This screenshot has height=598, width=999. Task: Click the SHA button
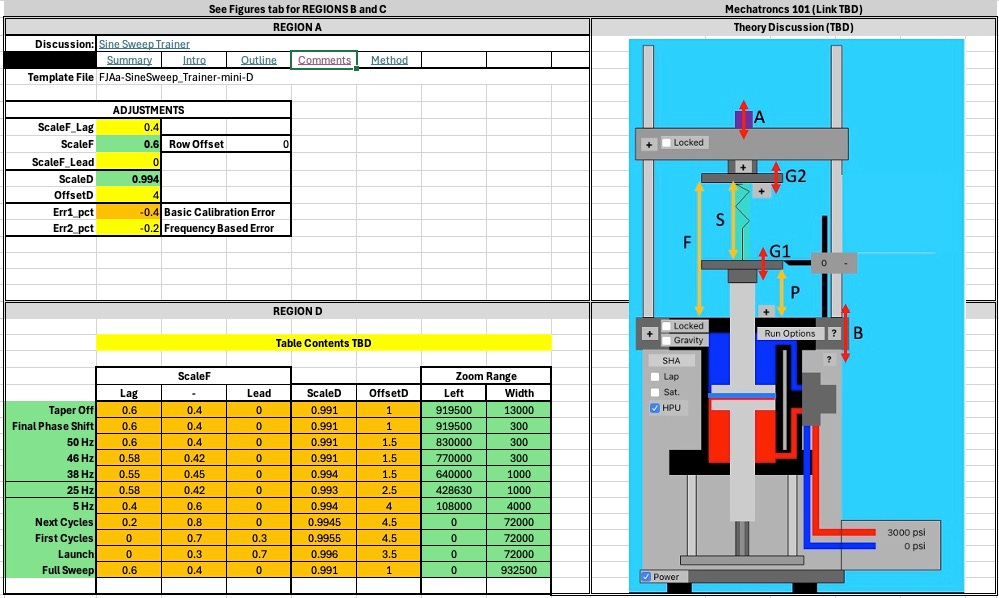point(671,360)
